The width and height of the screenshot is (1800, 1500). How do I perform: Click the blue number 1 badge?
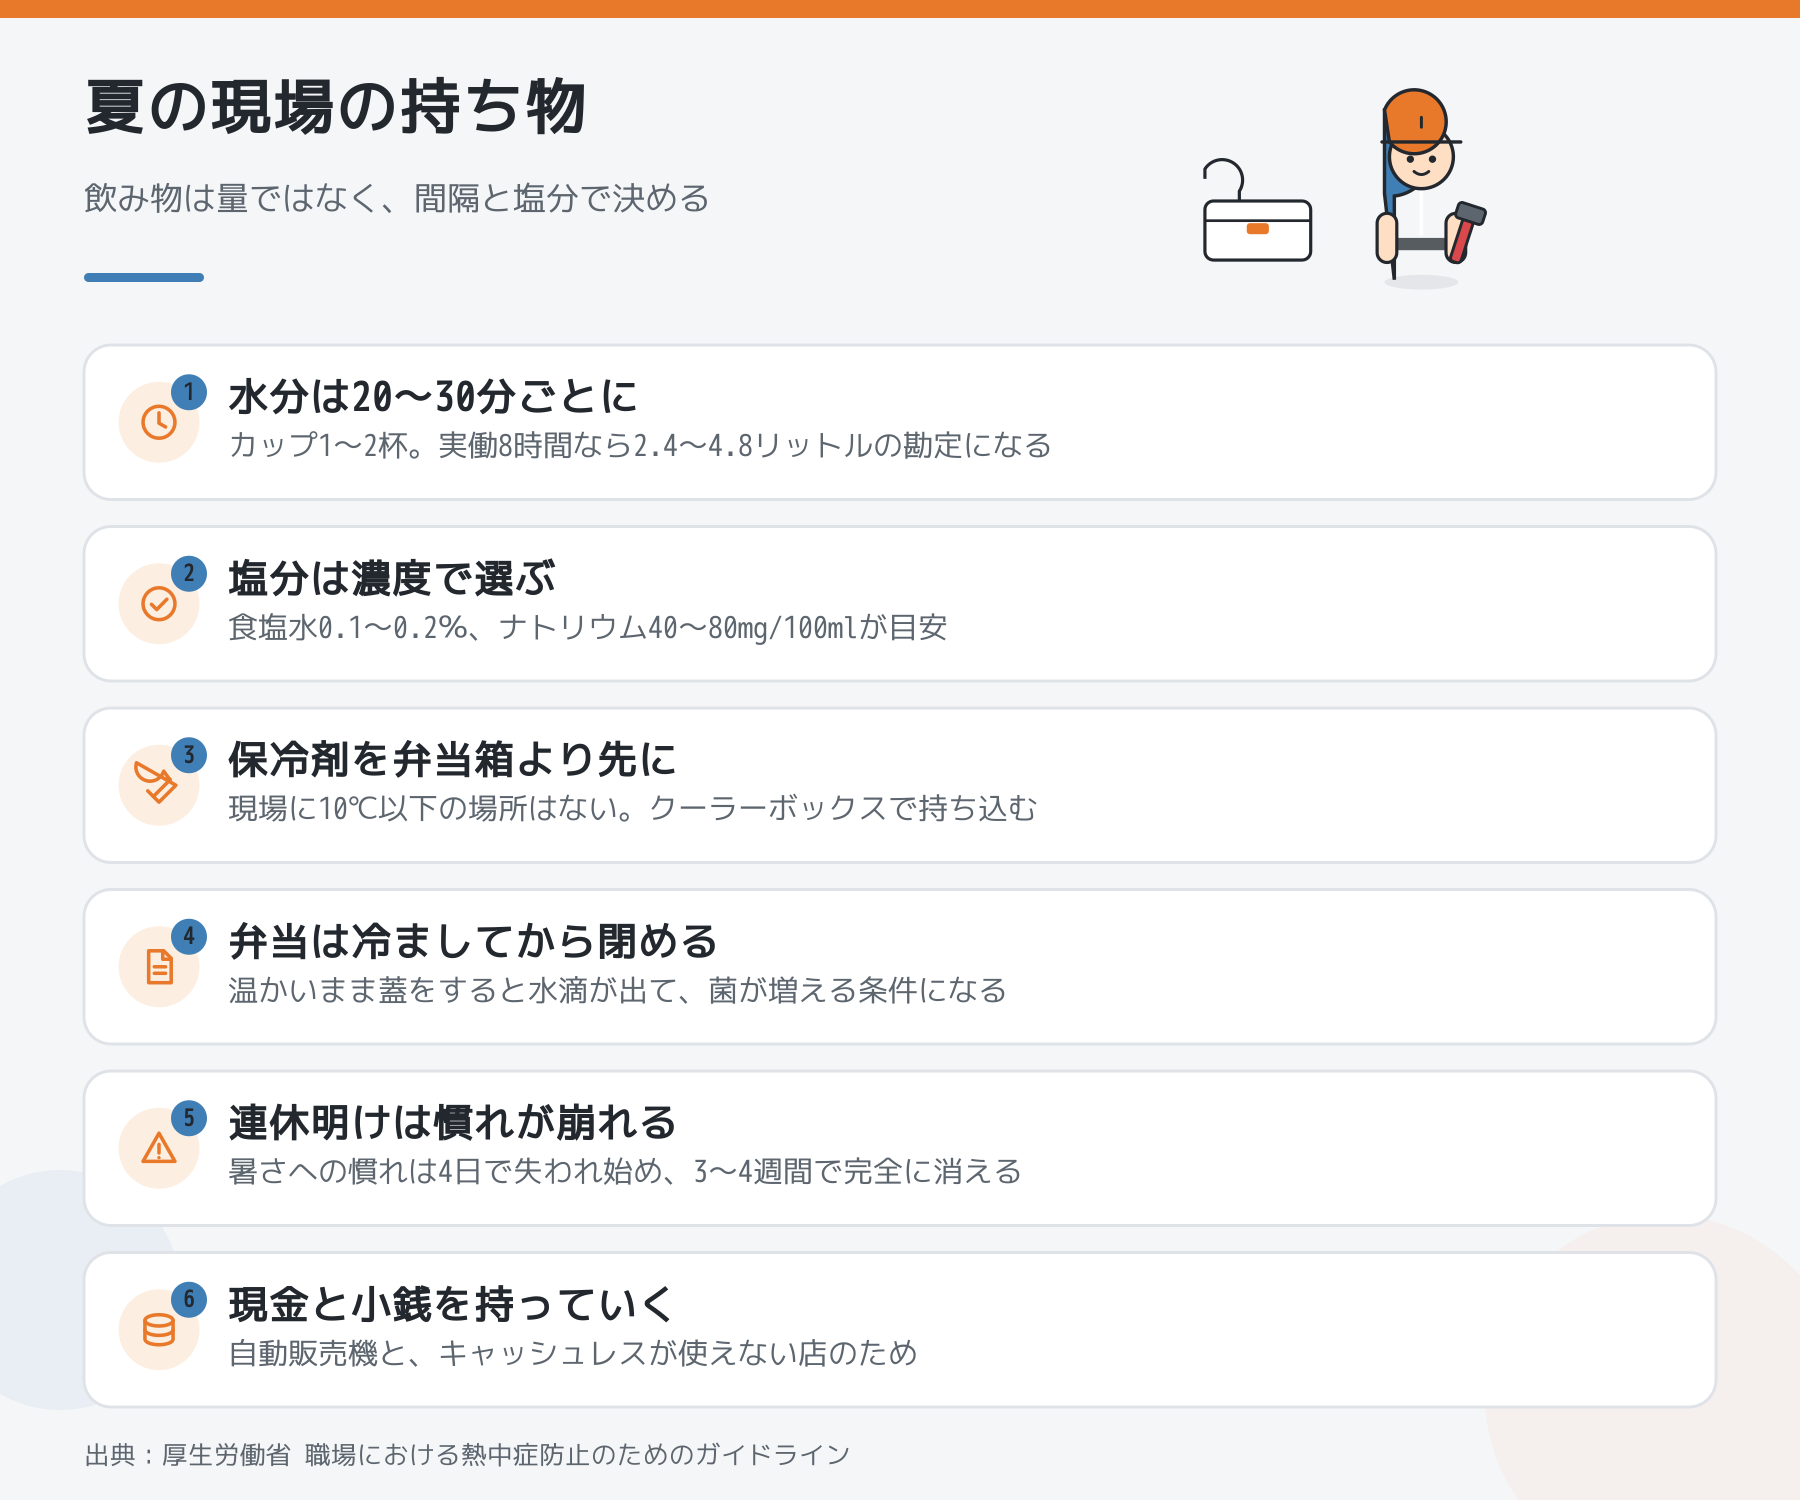189,392
